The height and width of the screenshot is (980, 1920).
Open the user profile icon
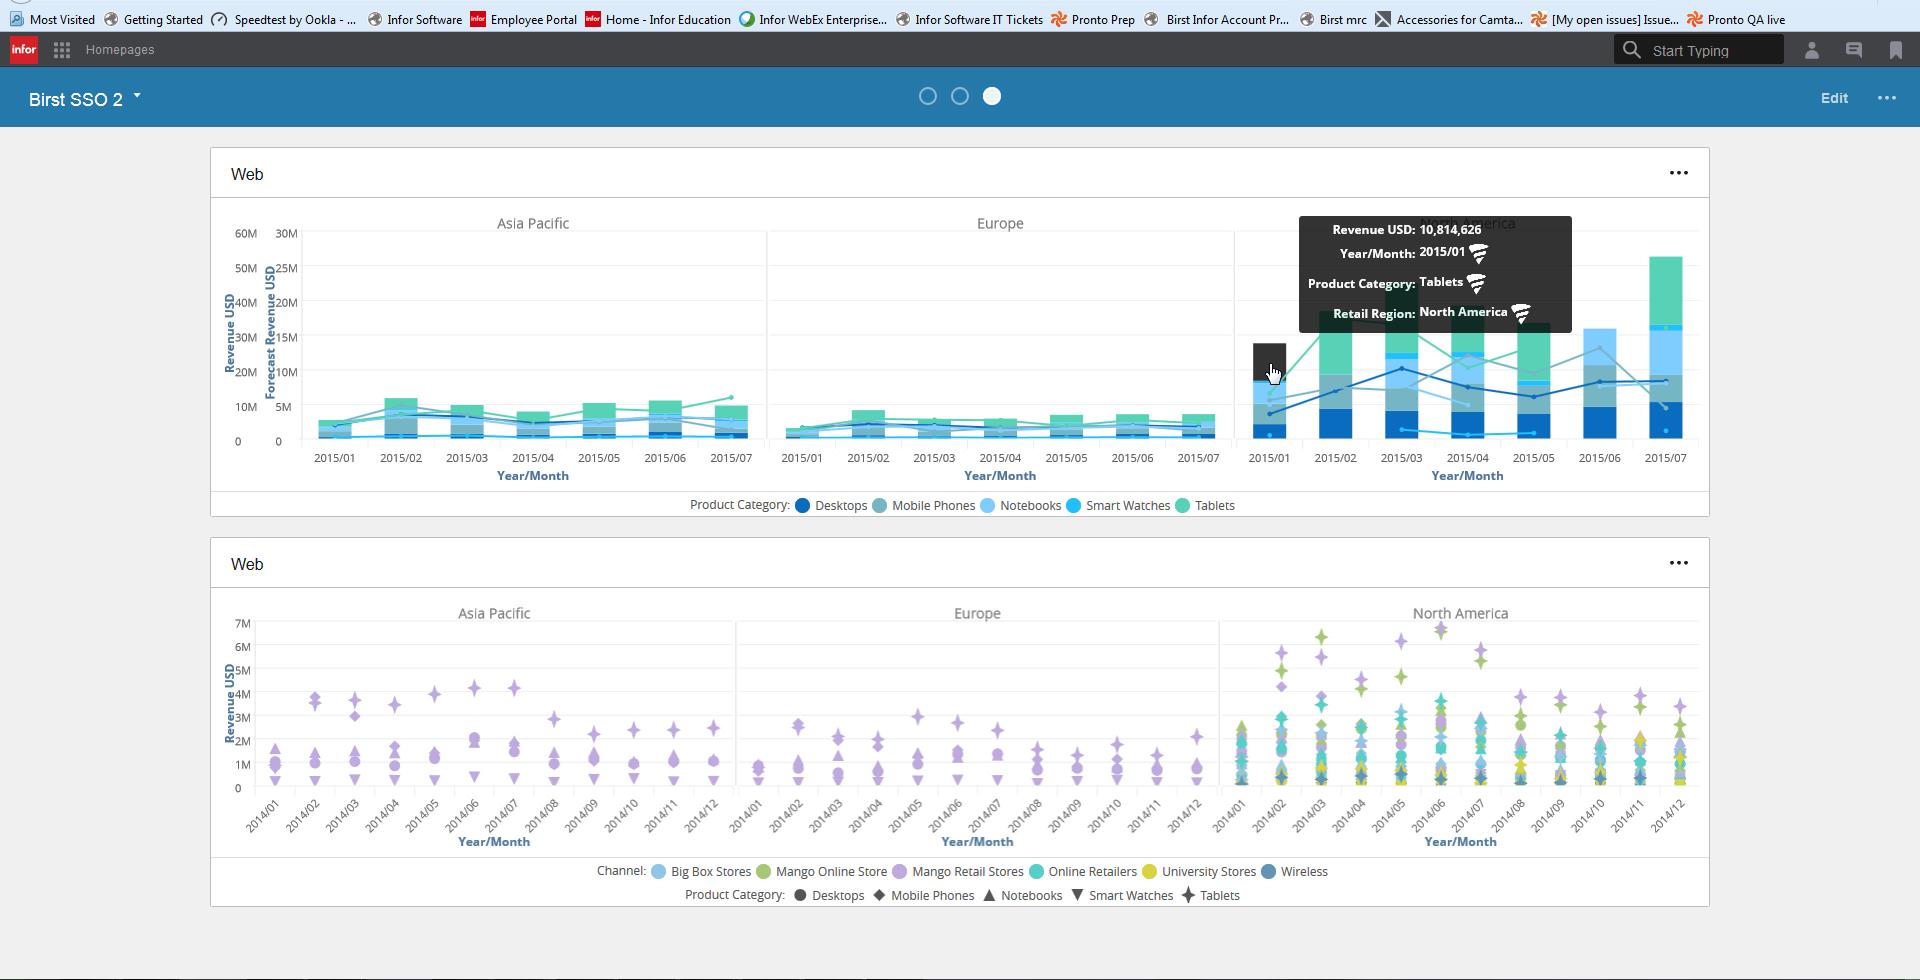(x=1811, y=50)
